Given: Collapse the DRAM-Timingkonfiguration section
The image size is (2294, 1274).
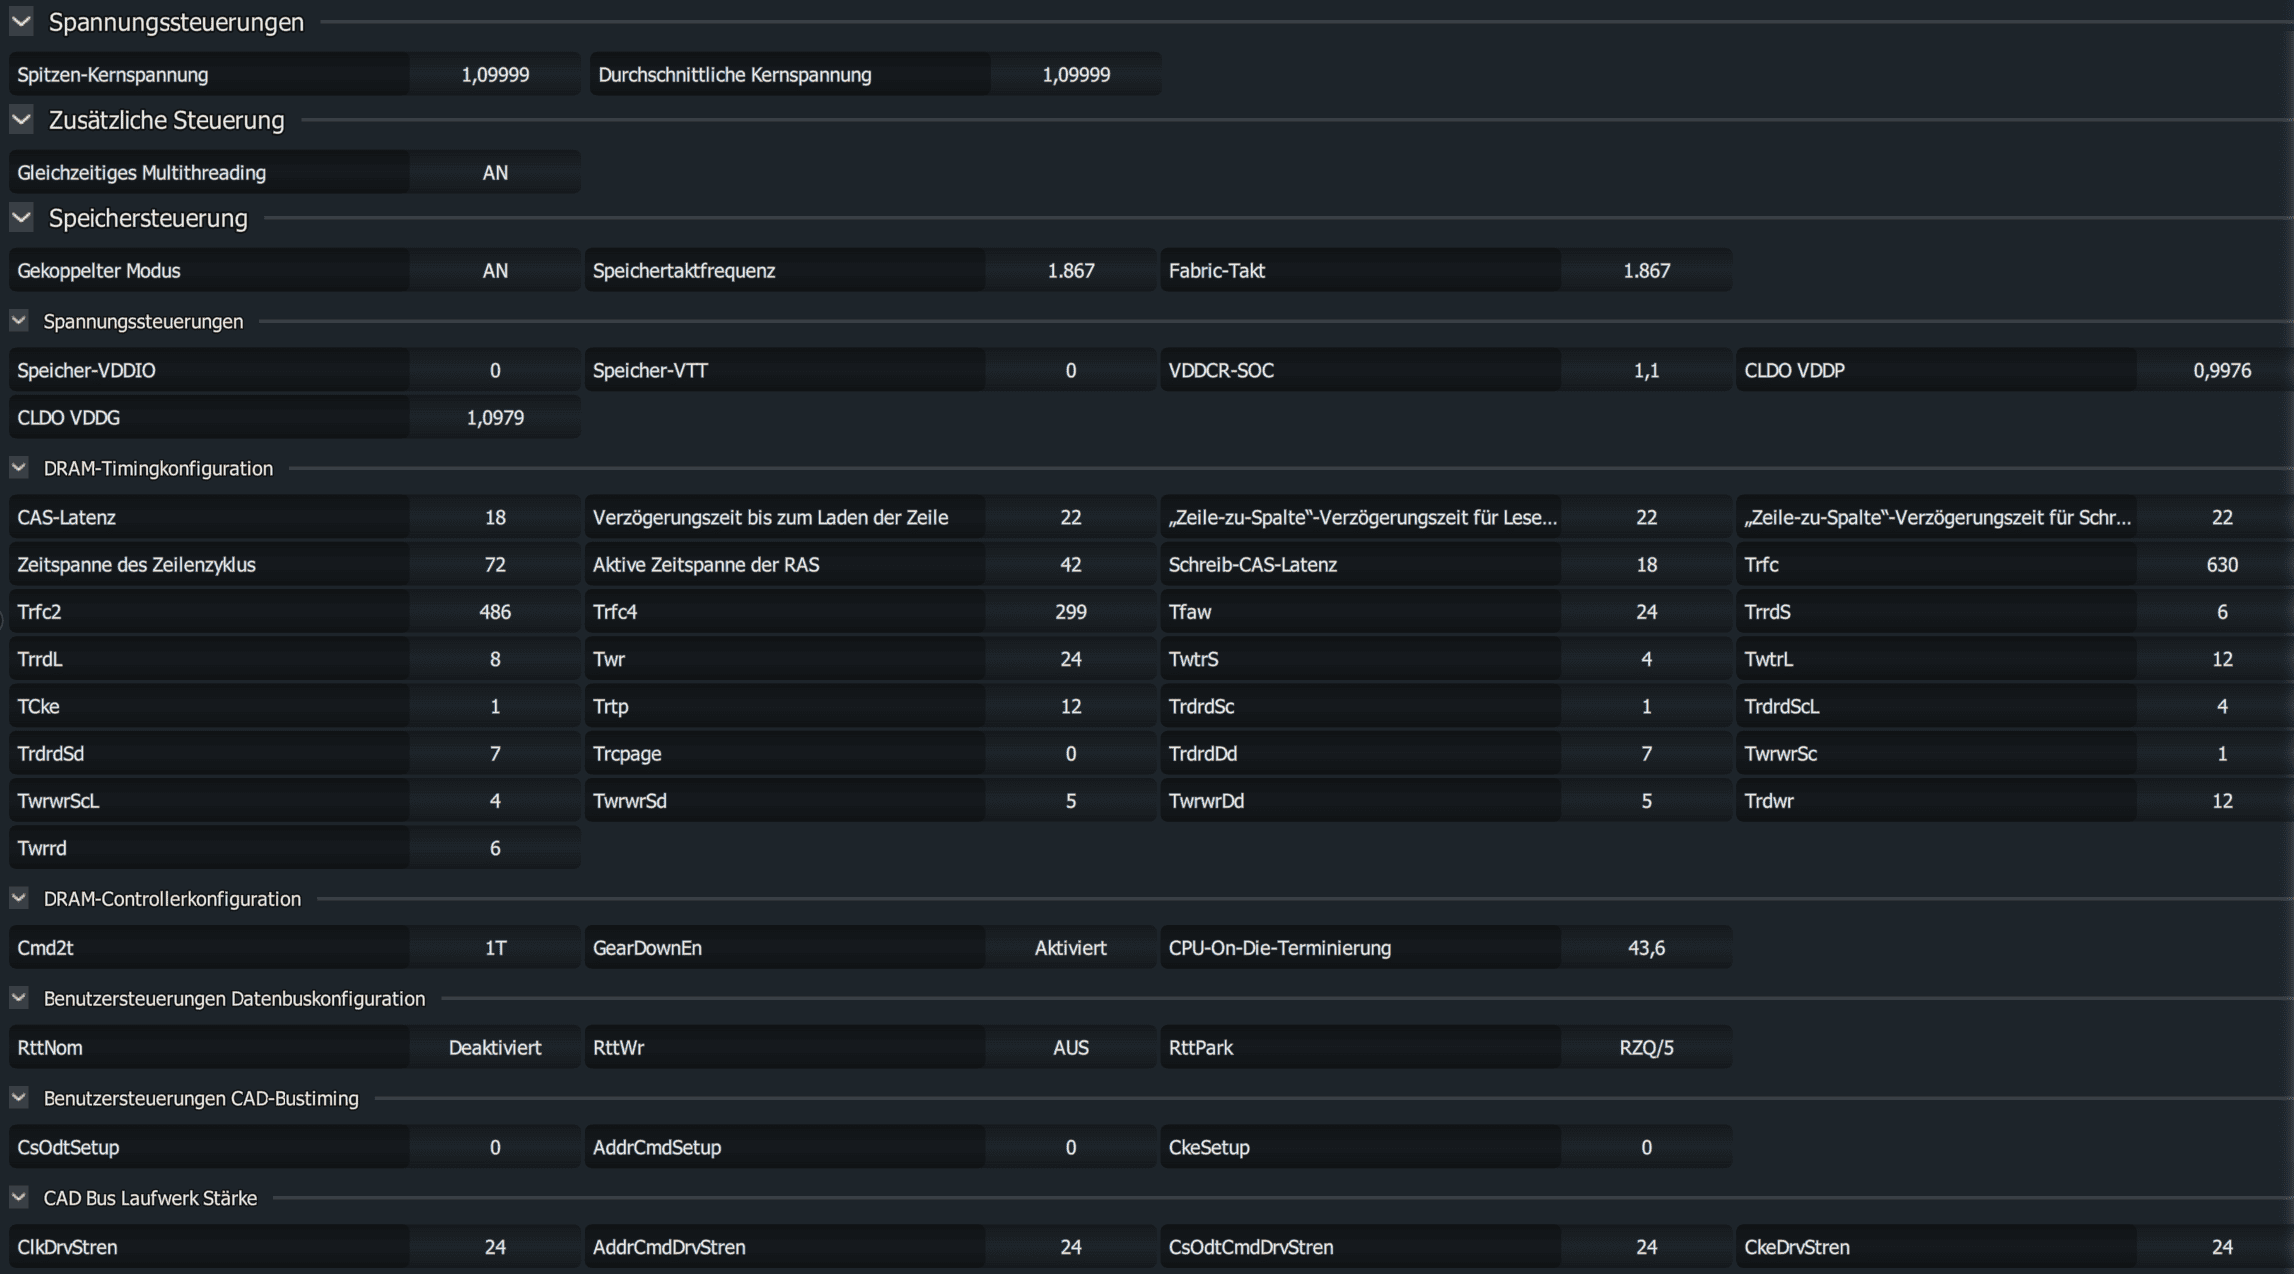Looking at the screenshot, I should click(x=19, y=468).
